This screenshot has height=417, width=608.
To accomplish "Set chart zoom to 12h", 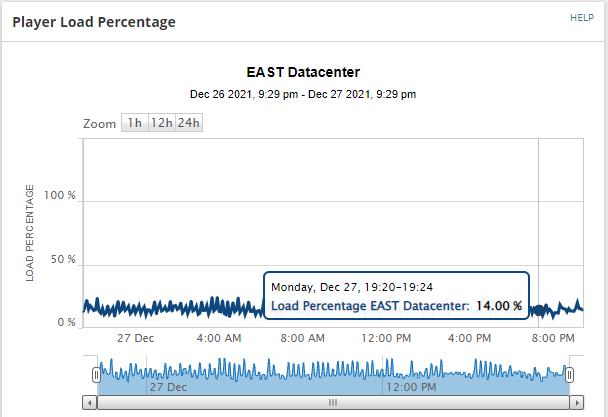I will (x=161, y=123).
